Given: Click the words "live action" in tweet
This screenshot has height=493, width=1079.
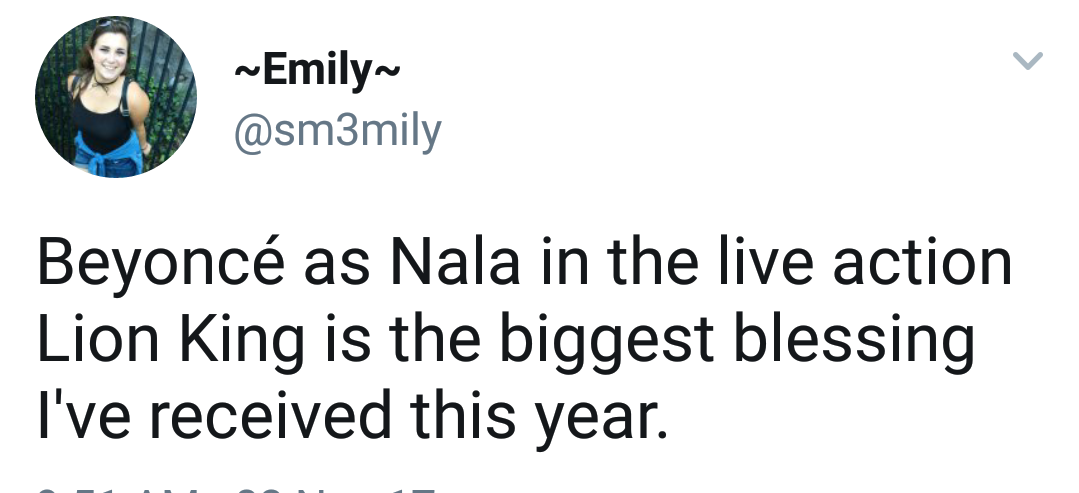Looking at the screenshot, I should [x=866, y=262].
